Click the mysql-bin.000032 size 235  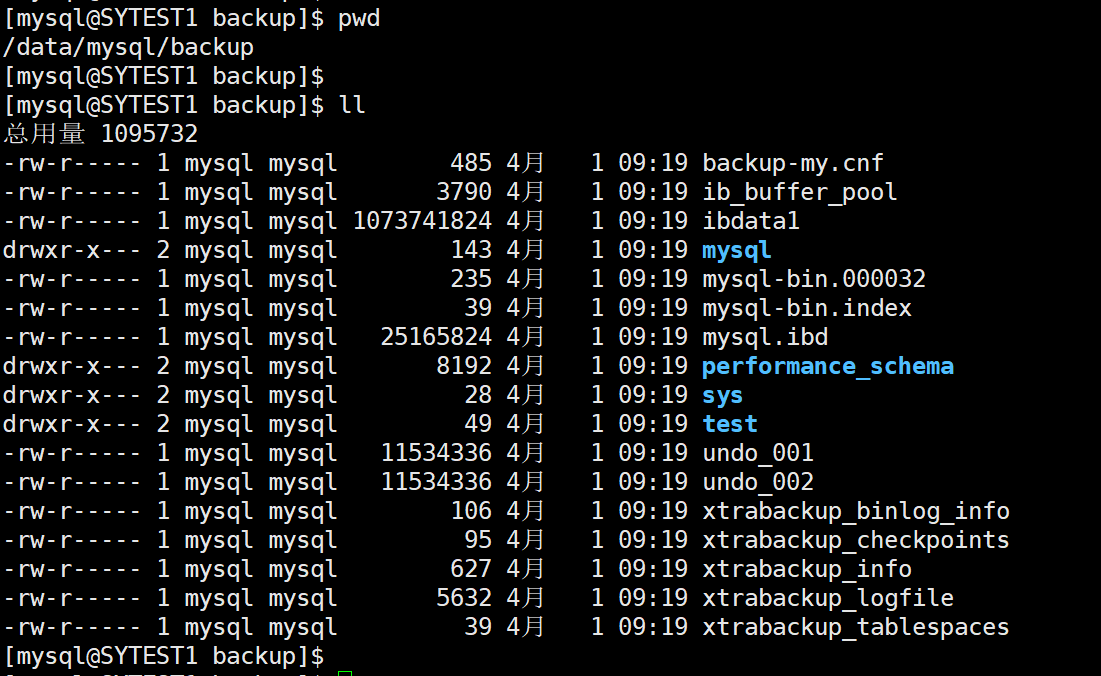point(471,279)
